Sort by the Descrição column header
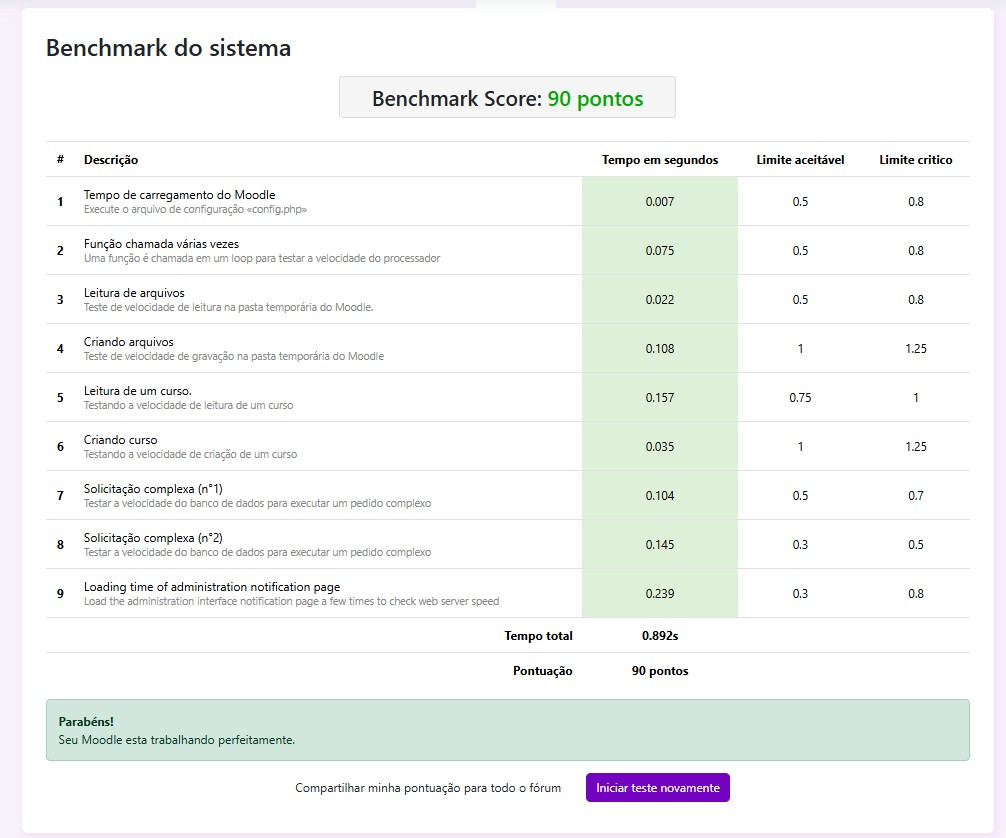1006x838 pixels. (x=111, y=159)
